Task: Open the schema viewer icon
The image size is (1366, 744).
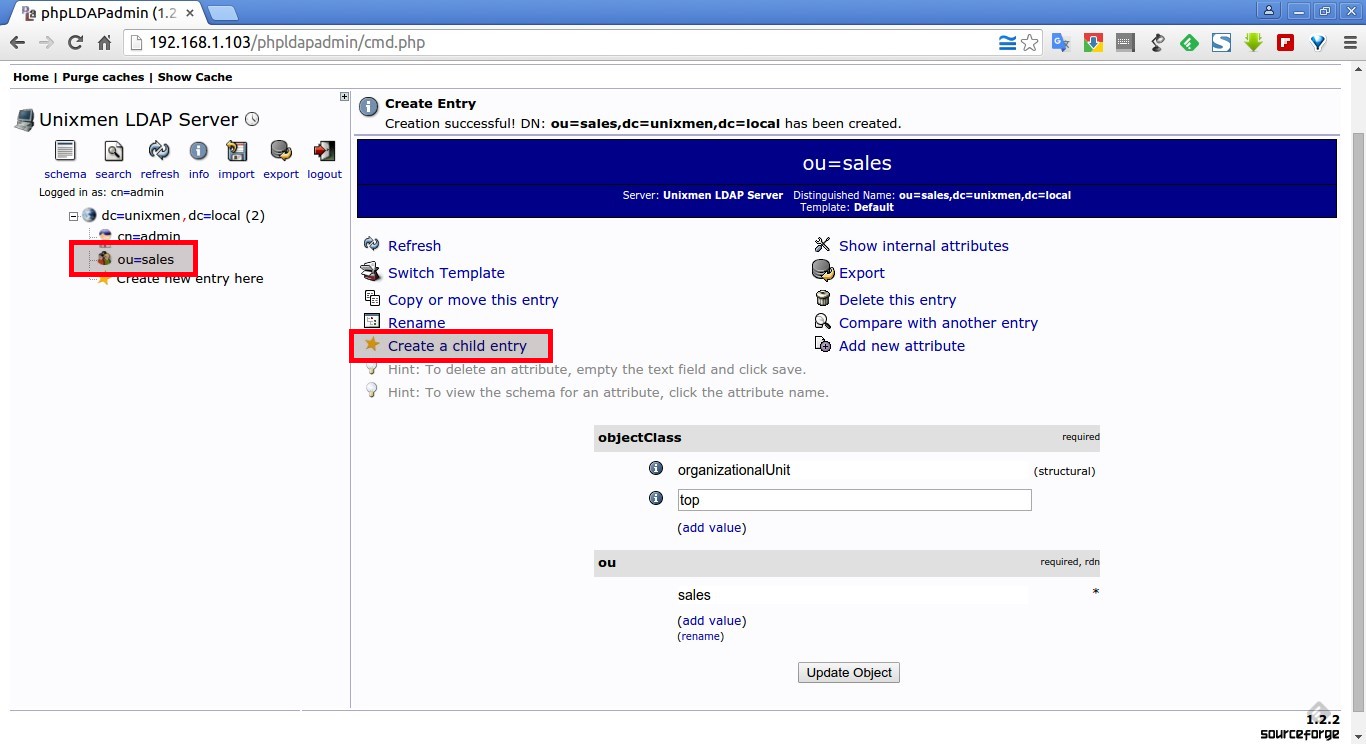Action: [x=65, y=151]
